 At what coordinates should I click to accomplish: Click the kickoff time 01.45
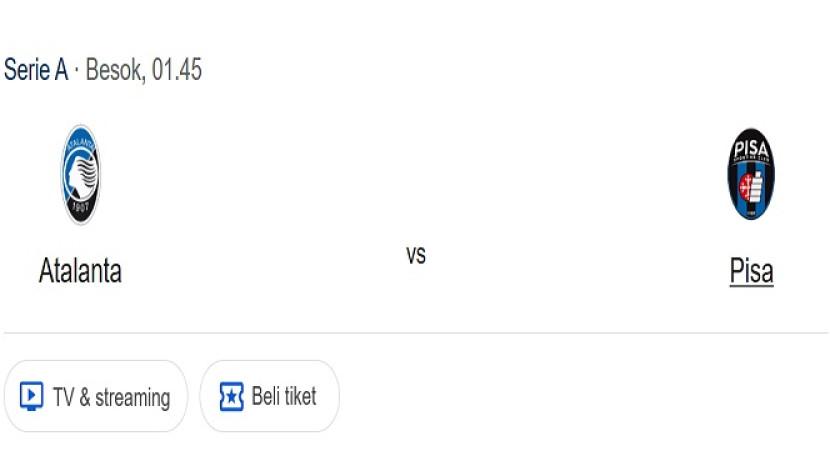coord(177,70)
